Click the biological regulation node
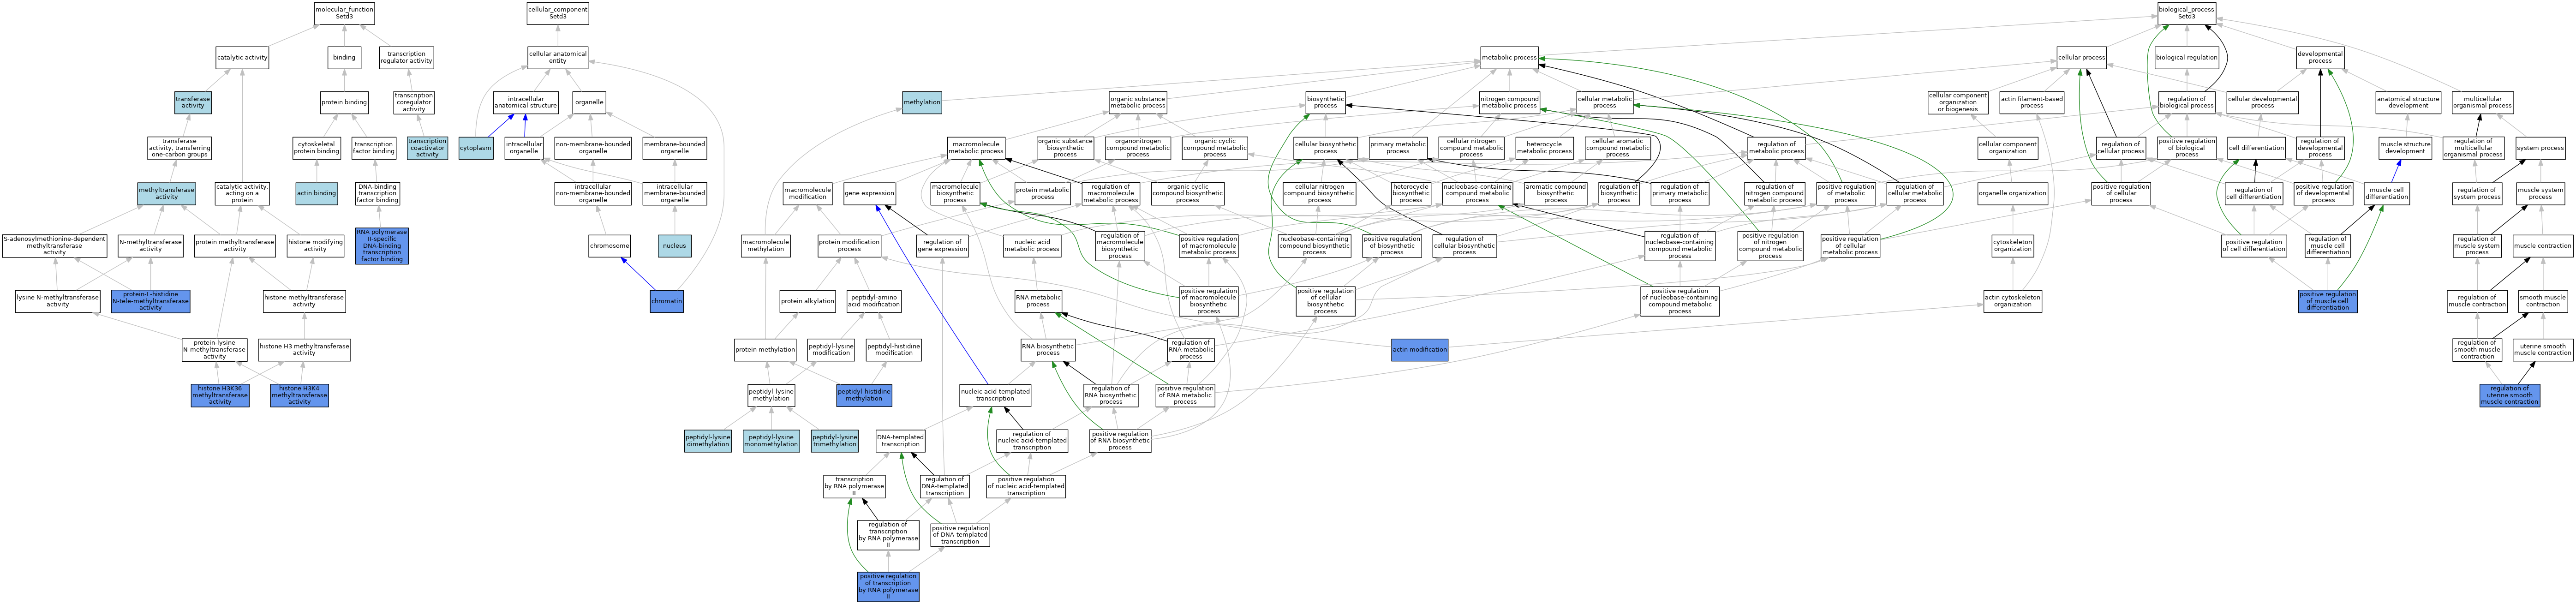 (x=2187, y=58)
